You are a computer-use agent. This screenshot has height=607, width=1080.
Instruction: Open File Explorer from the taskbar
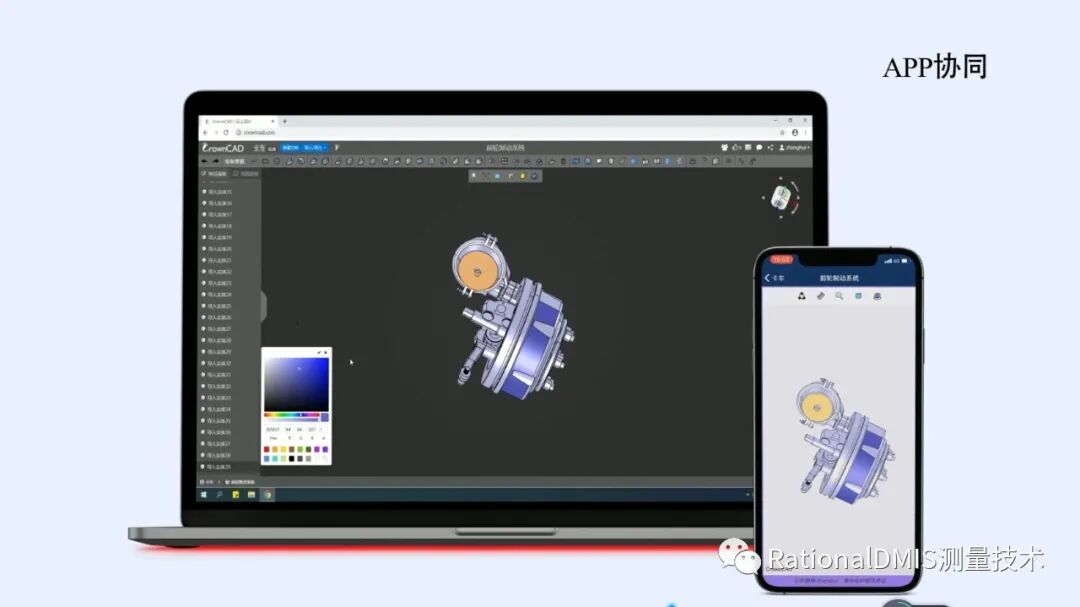[251, 495]
